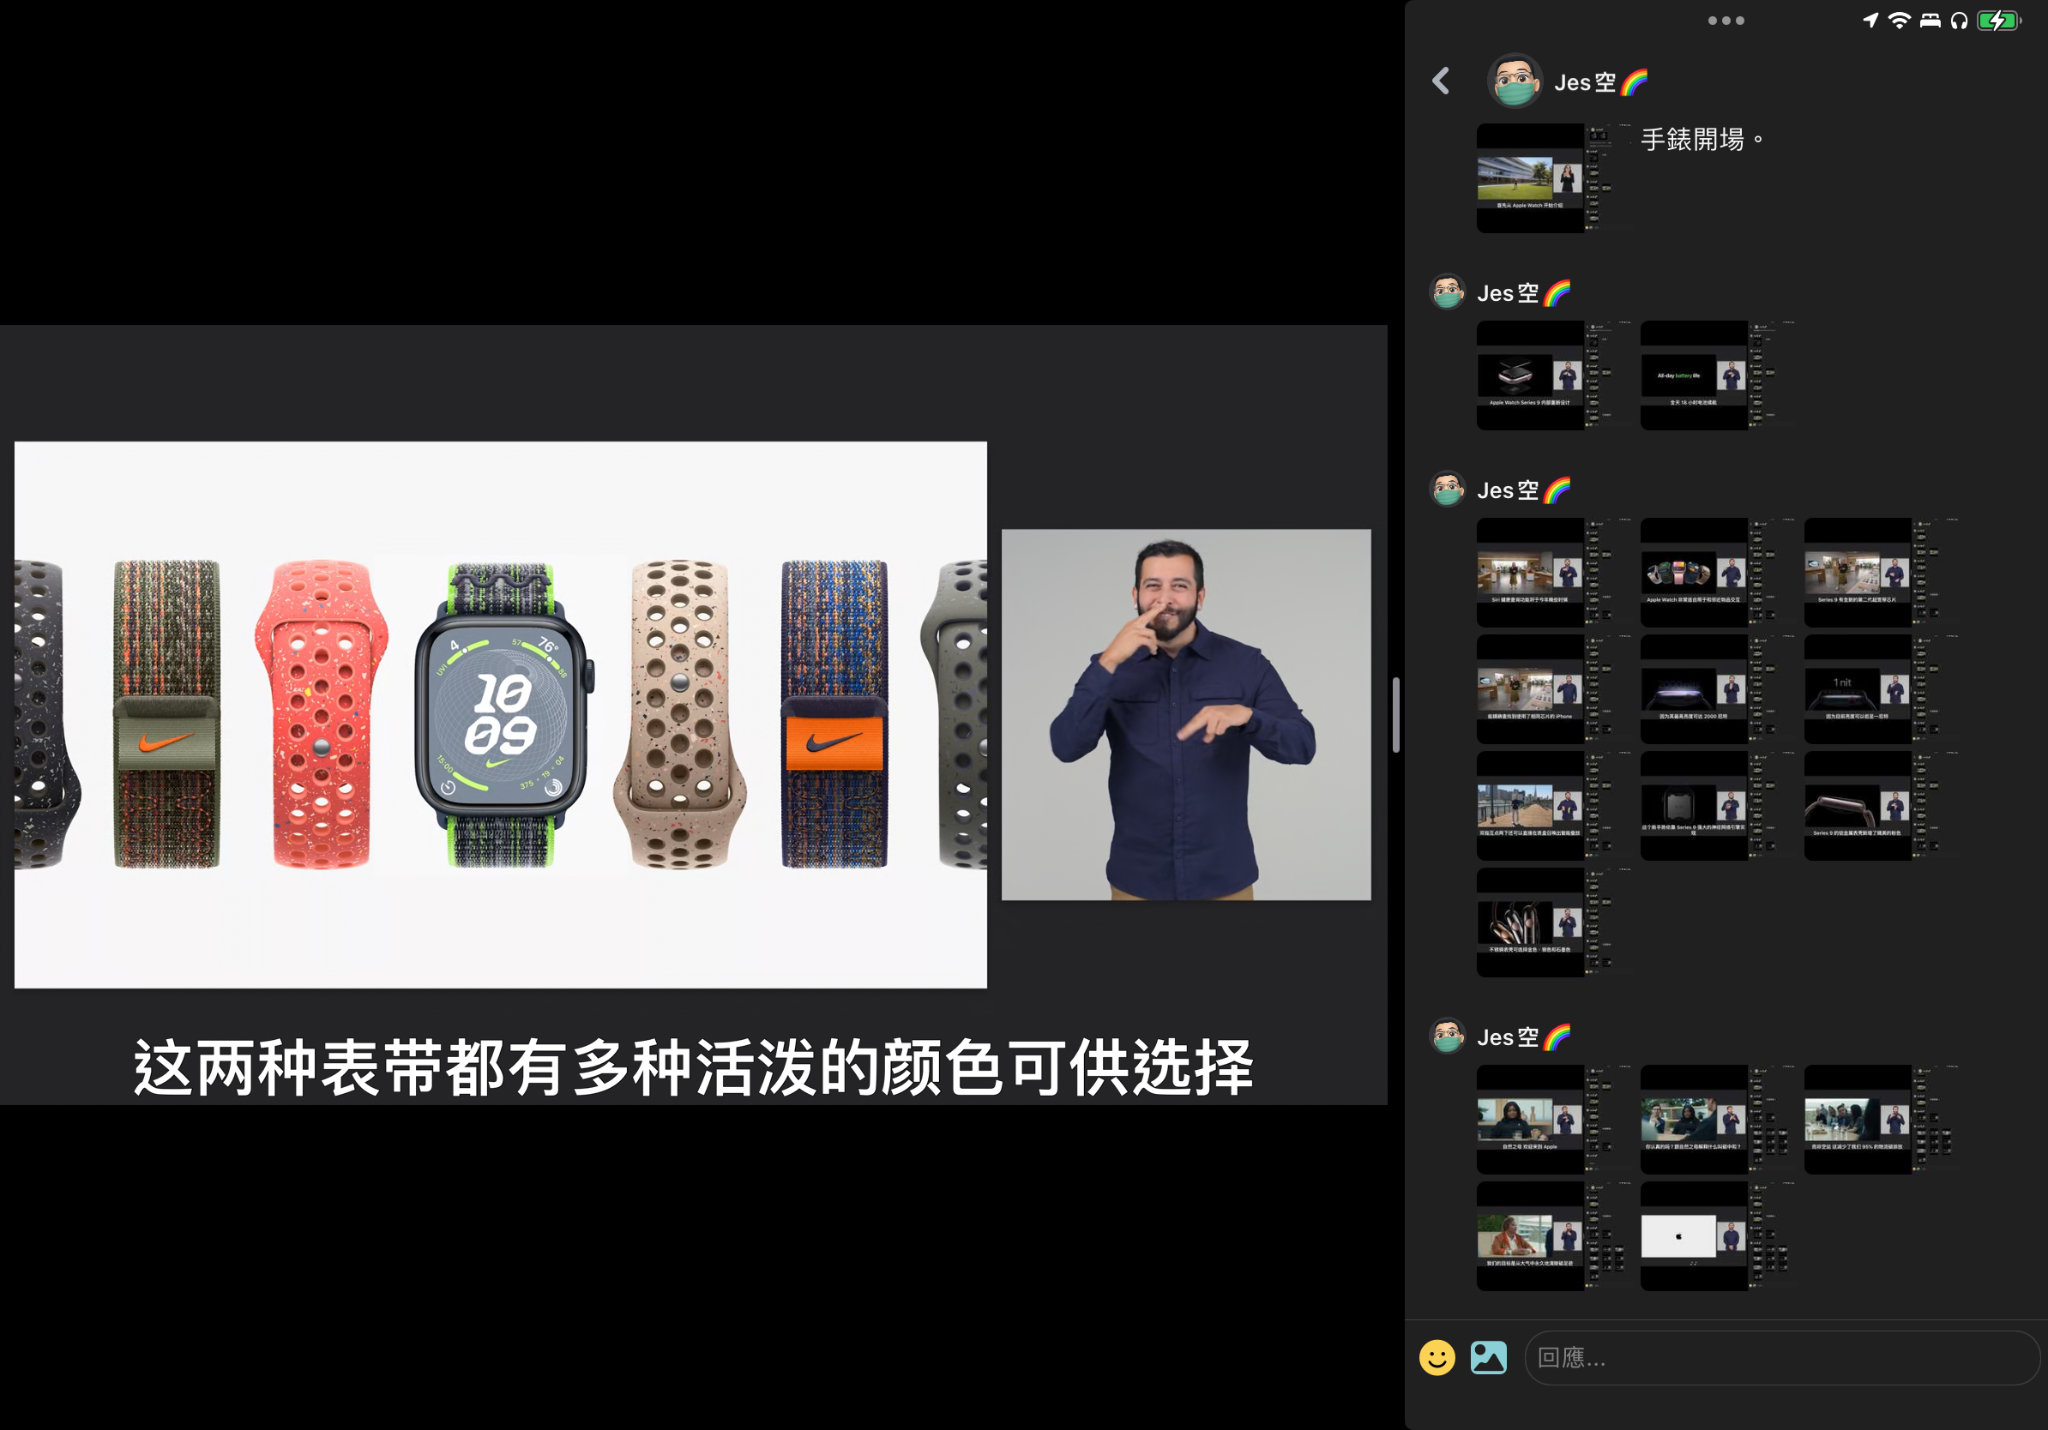Click the Jes空 name above All-day battery post
The image size is (2048, 1430).
1524,293
